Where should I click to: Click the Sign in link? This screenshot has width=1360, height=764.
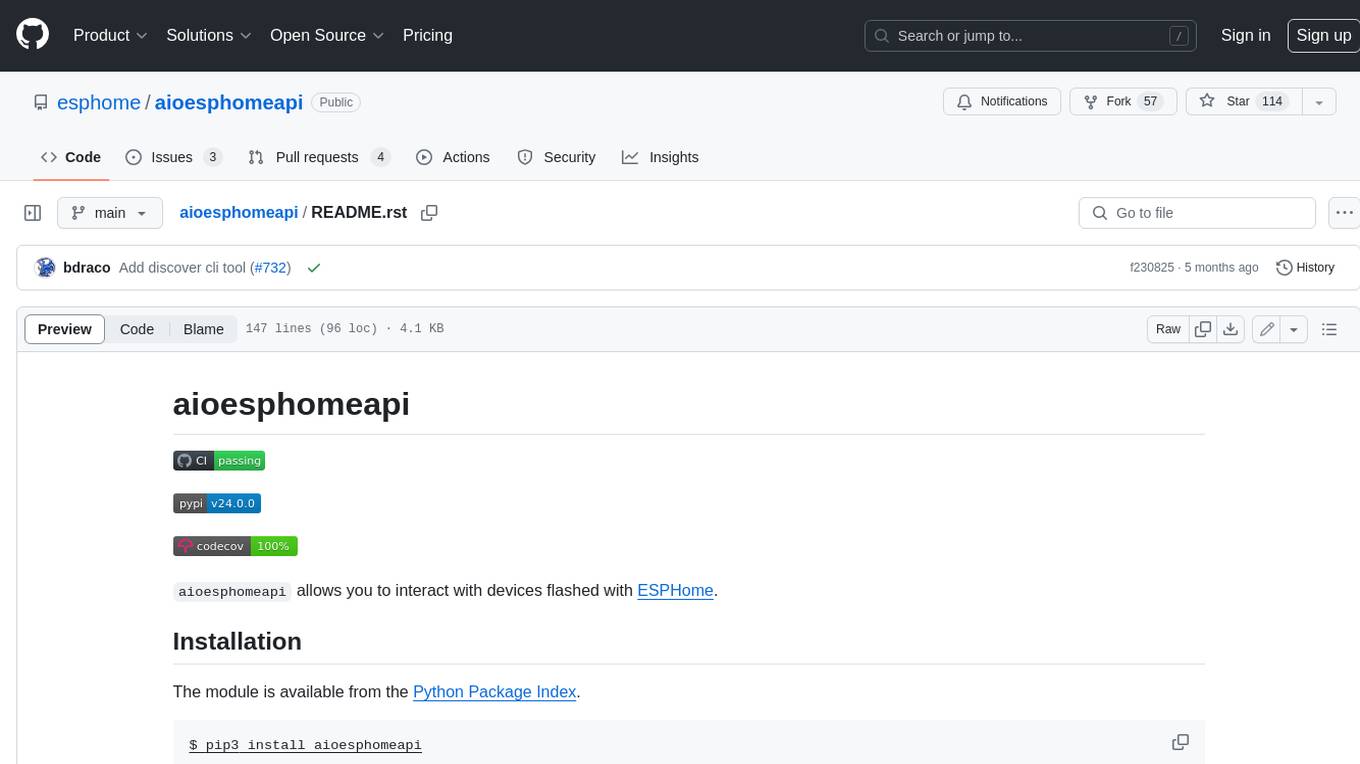point(1245,35)
